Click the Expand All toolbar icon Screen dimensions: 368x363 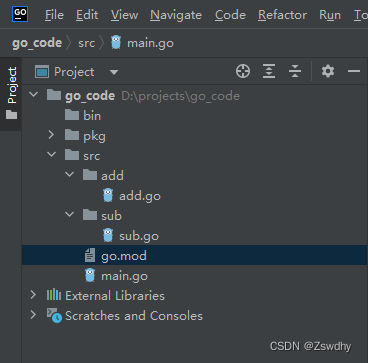tap(269, 71)
